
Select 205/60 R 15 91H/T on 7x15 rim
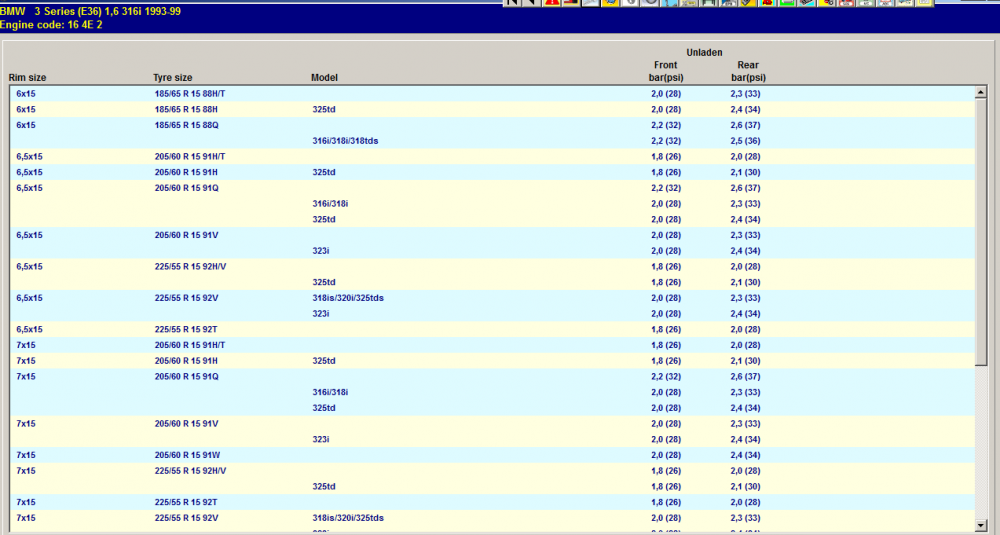click(x=189, y=345)
